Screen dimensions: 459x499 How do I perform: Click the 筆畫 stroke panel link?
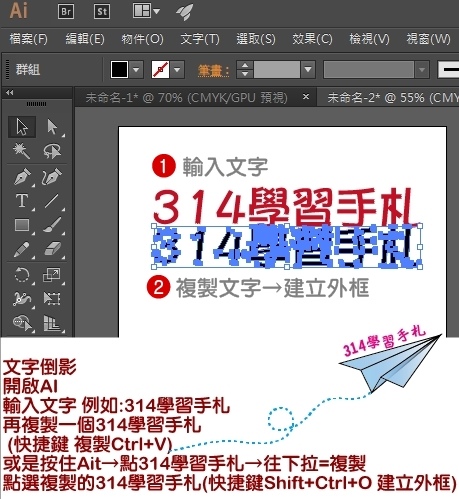[x=213, y=71]
